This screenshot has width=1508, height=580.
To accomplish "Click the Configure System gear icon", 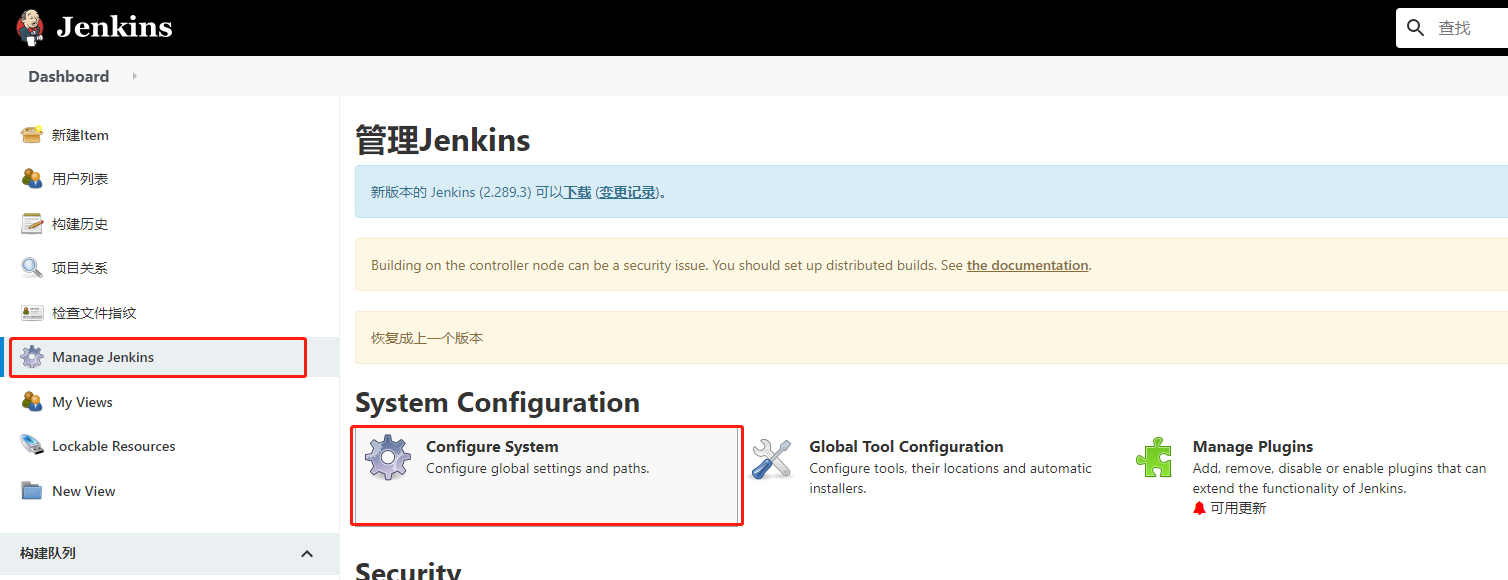I will coord(388,458).
